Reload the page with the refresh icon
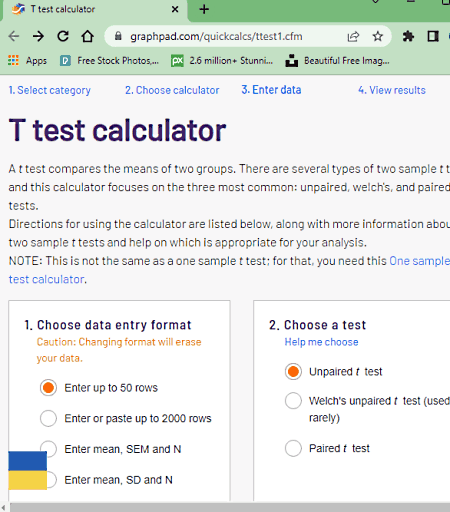This screenshot has width=450, height=512. click(x=63, y=36)
